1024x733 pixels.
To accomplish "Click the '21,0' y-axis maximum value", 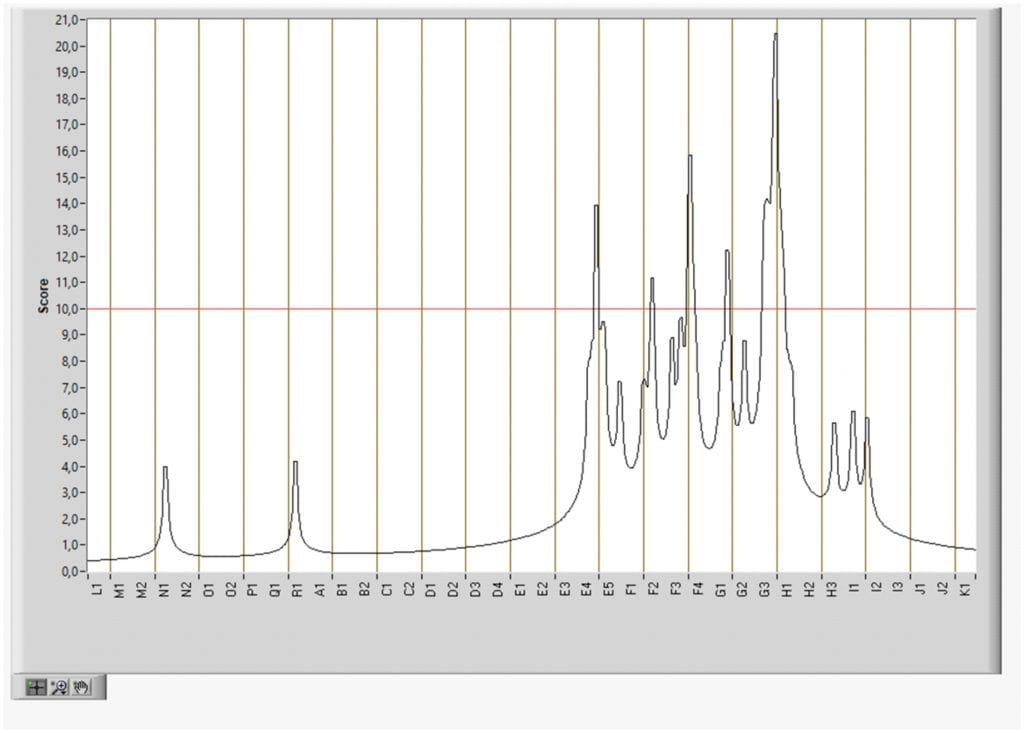I will tap(67, 20).
